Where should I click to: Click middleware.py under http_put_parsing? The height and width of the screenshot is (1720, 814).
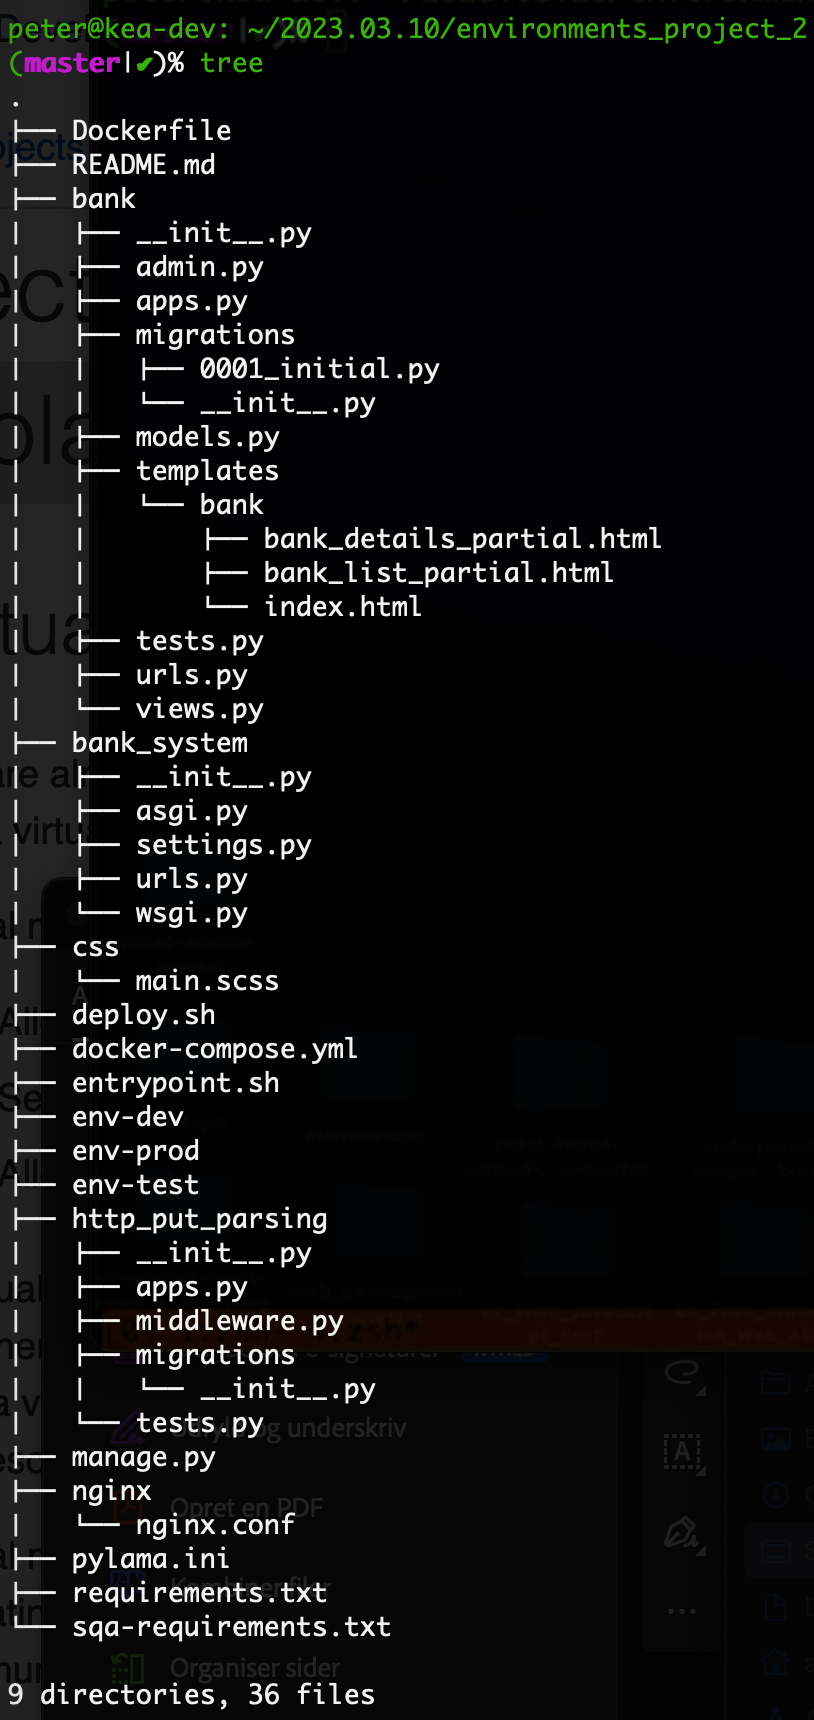click(x=240, y=1321)
